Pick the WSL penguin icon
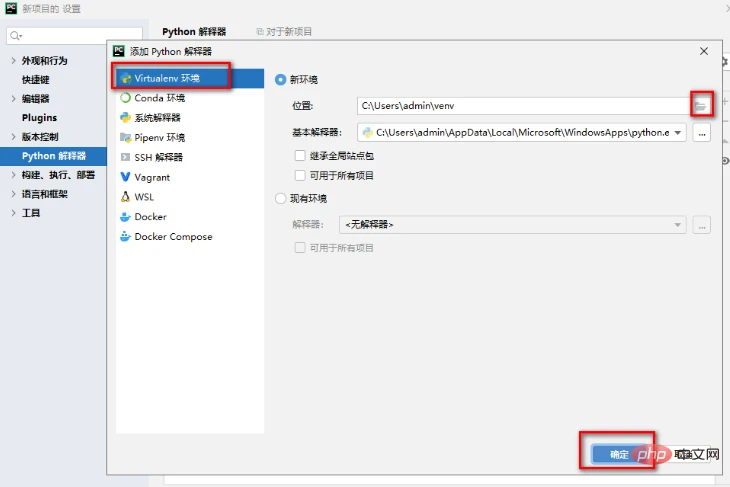The image size is (730, 487). 125,197
